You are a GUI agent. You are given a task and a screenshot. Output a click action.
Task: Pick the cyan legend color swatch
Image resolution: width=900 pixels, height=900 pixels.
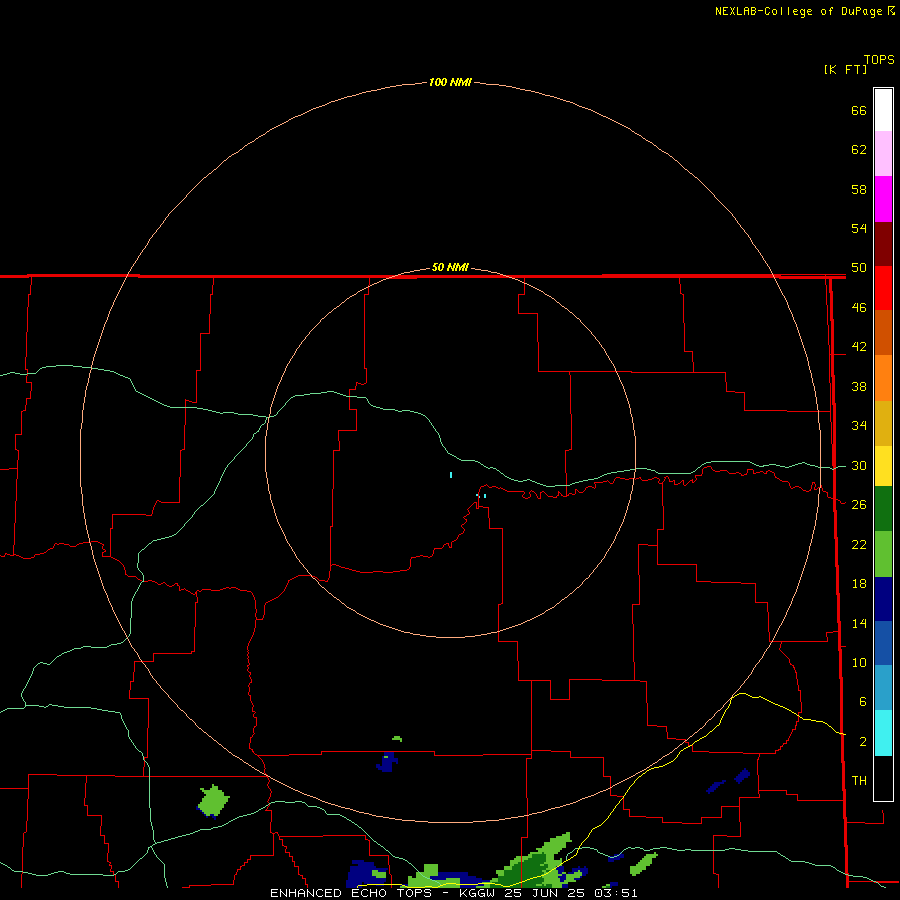tap(883, 733)
